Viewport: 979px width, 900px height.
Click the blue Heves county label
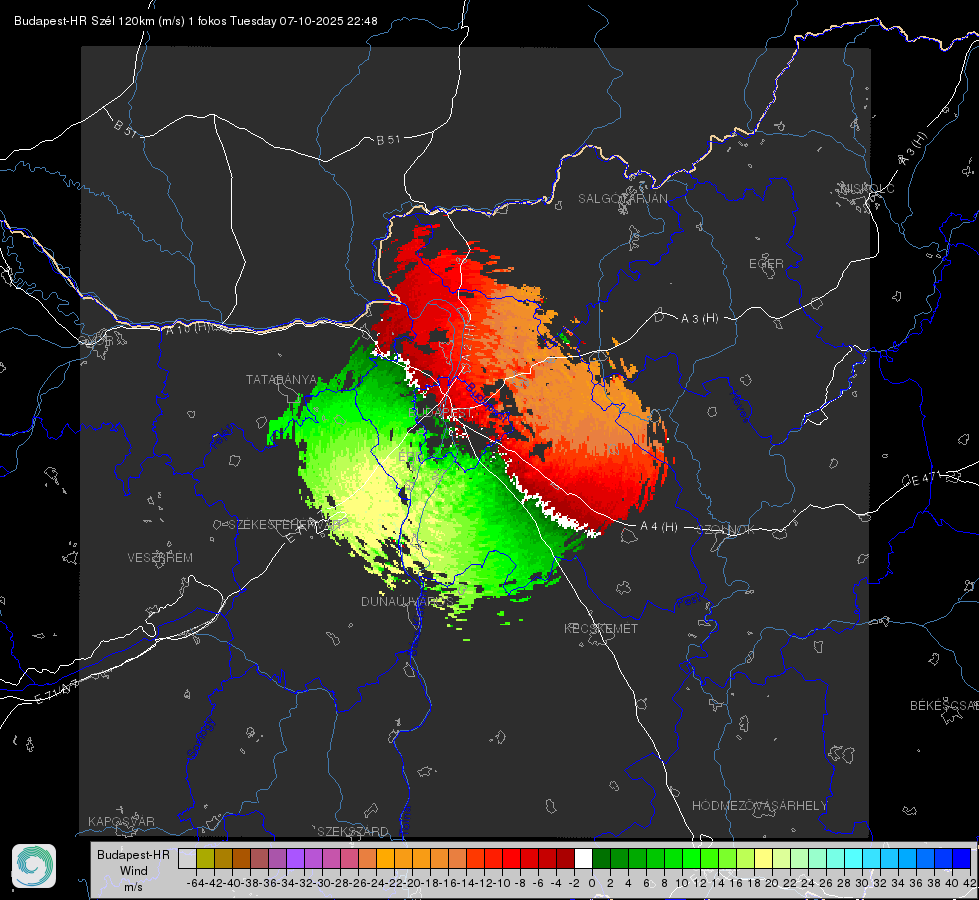click(x=739, y=407)
